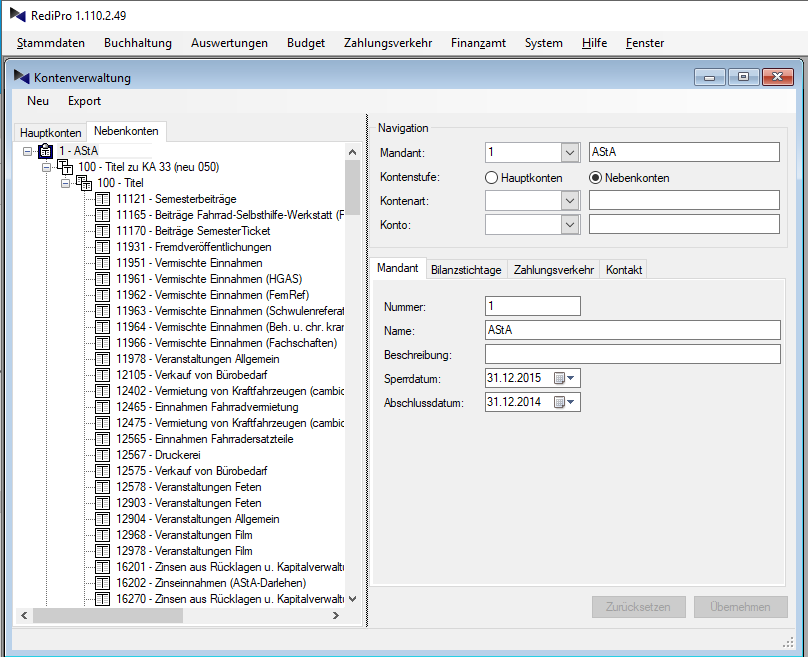Expand the Konto dropdown list

[x=569, y=225]
